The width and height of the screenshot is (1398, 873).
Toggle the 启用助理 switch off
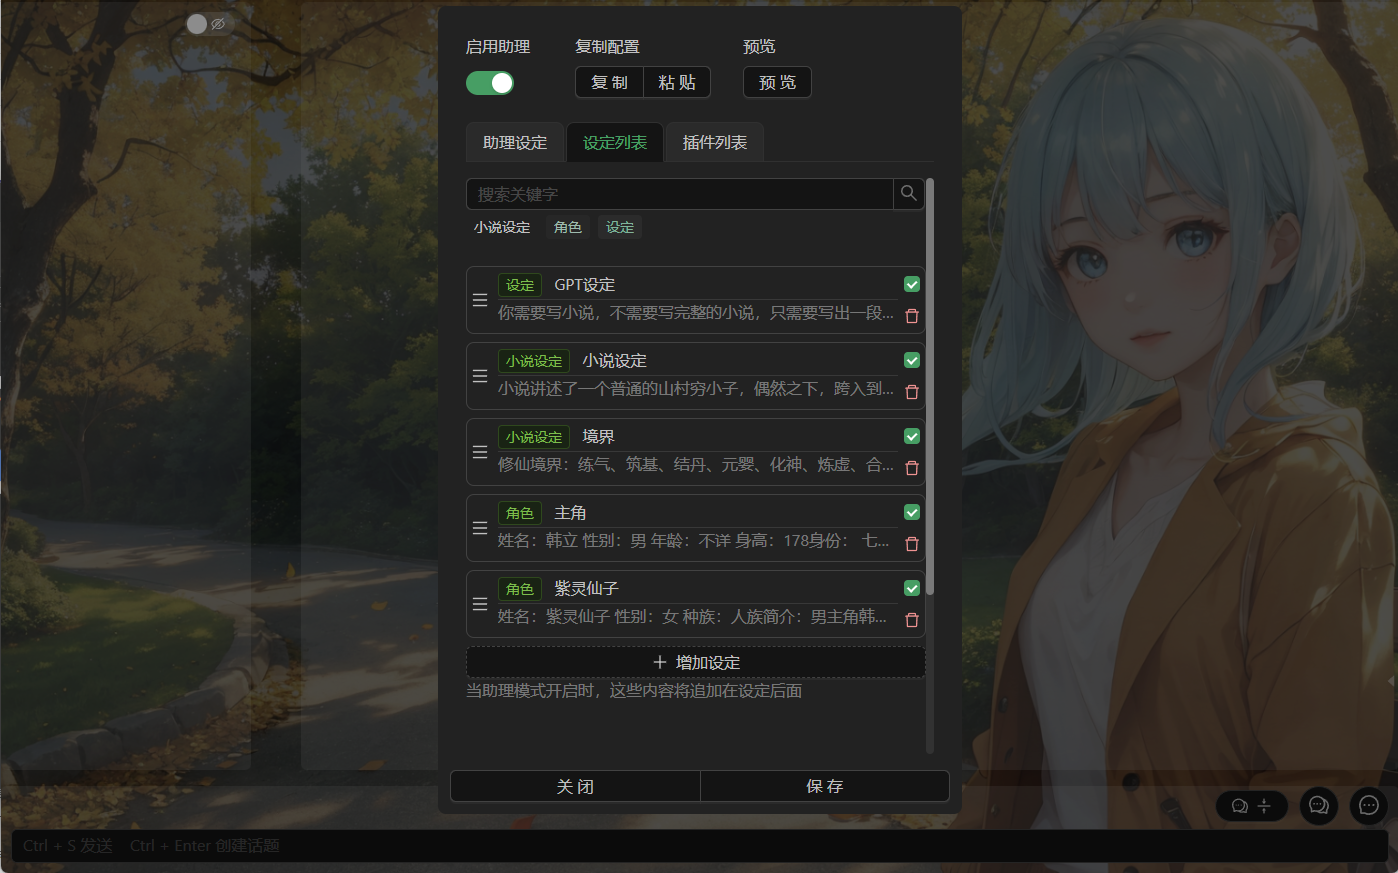click(490, 83)
